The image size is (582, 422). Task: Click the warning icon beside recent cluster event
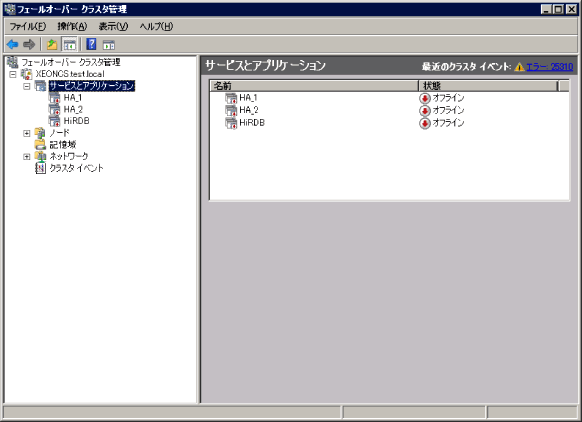pos(519,67)
